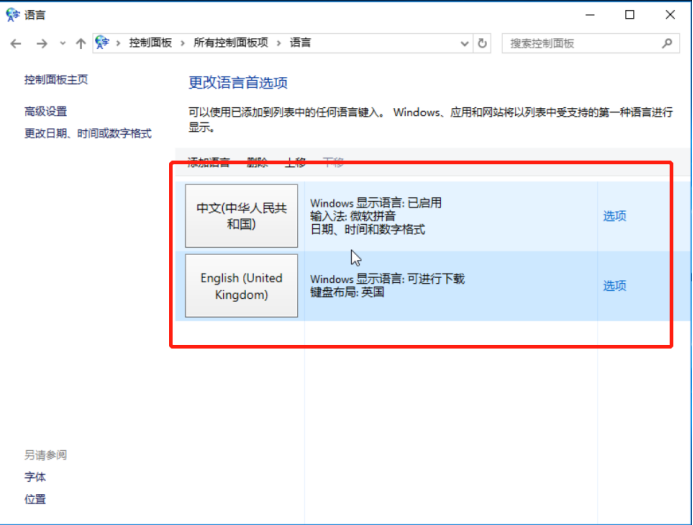Click Windows 显示语言: 已启用 text

click(x=376, y=203)
